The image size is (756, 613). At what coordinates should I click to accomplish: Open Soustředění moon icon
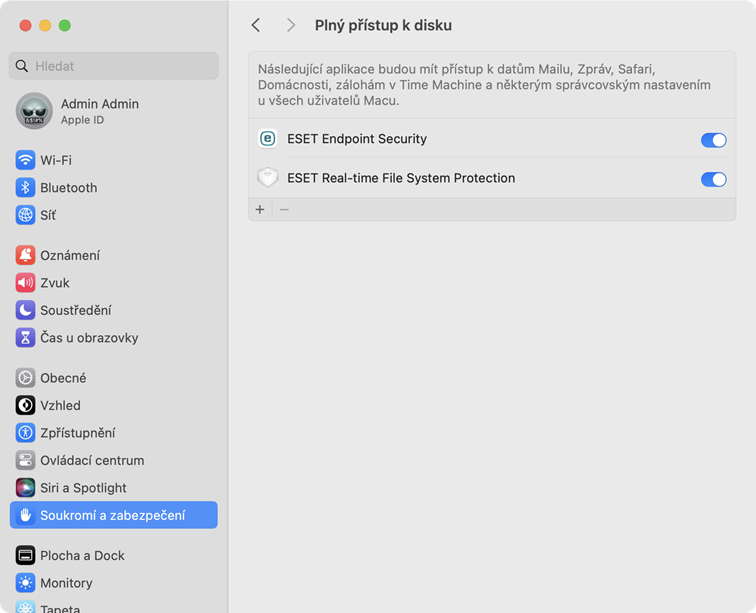[x=25, y=310]
